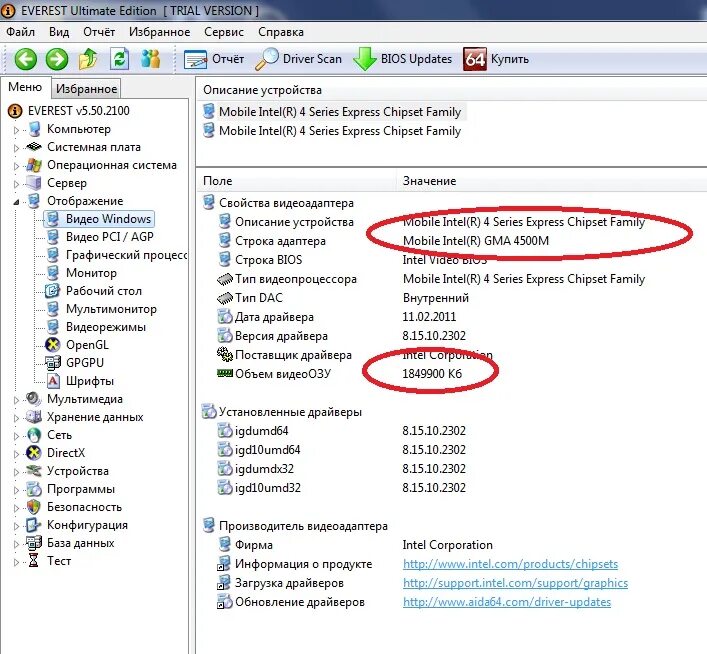Open the Отчёт report toolbar button
Image resolution: width=707 pixels, height=654 pixels.
(214, 59)
